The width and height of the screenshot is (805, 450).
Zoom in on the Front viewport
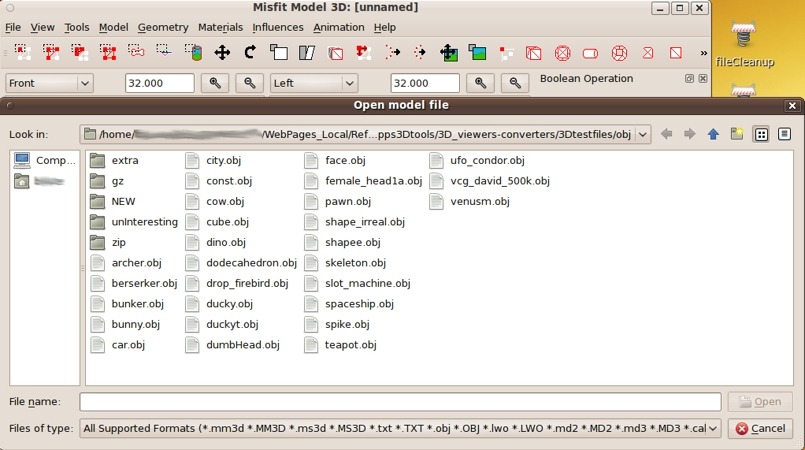[215, 83]
